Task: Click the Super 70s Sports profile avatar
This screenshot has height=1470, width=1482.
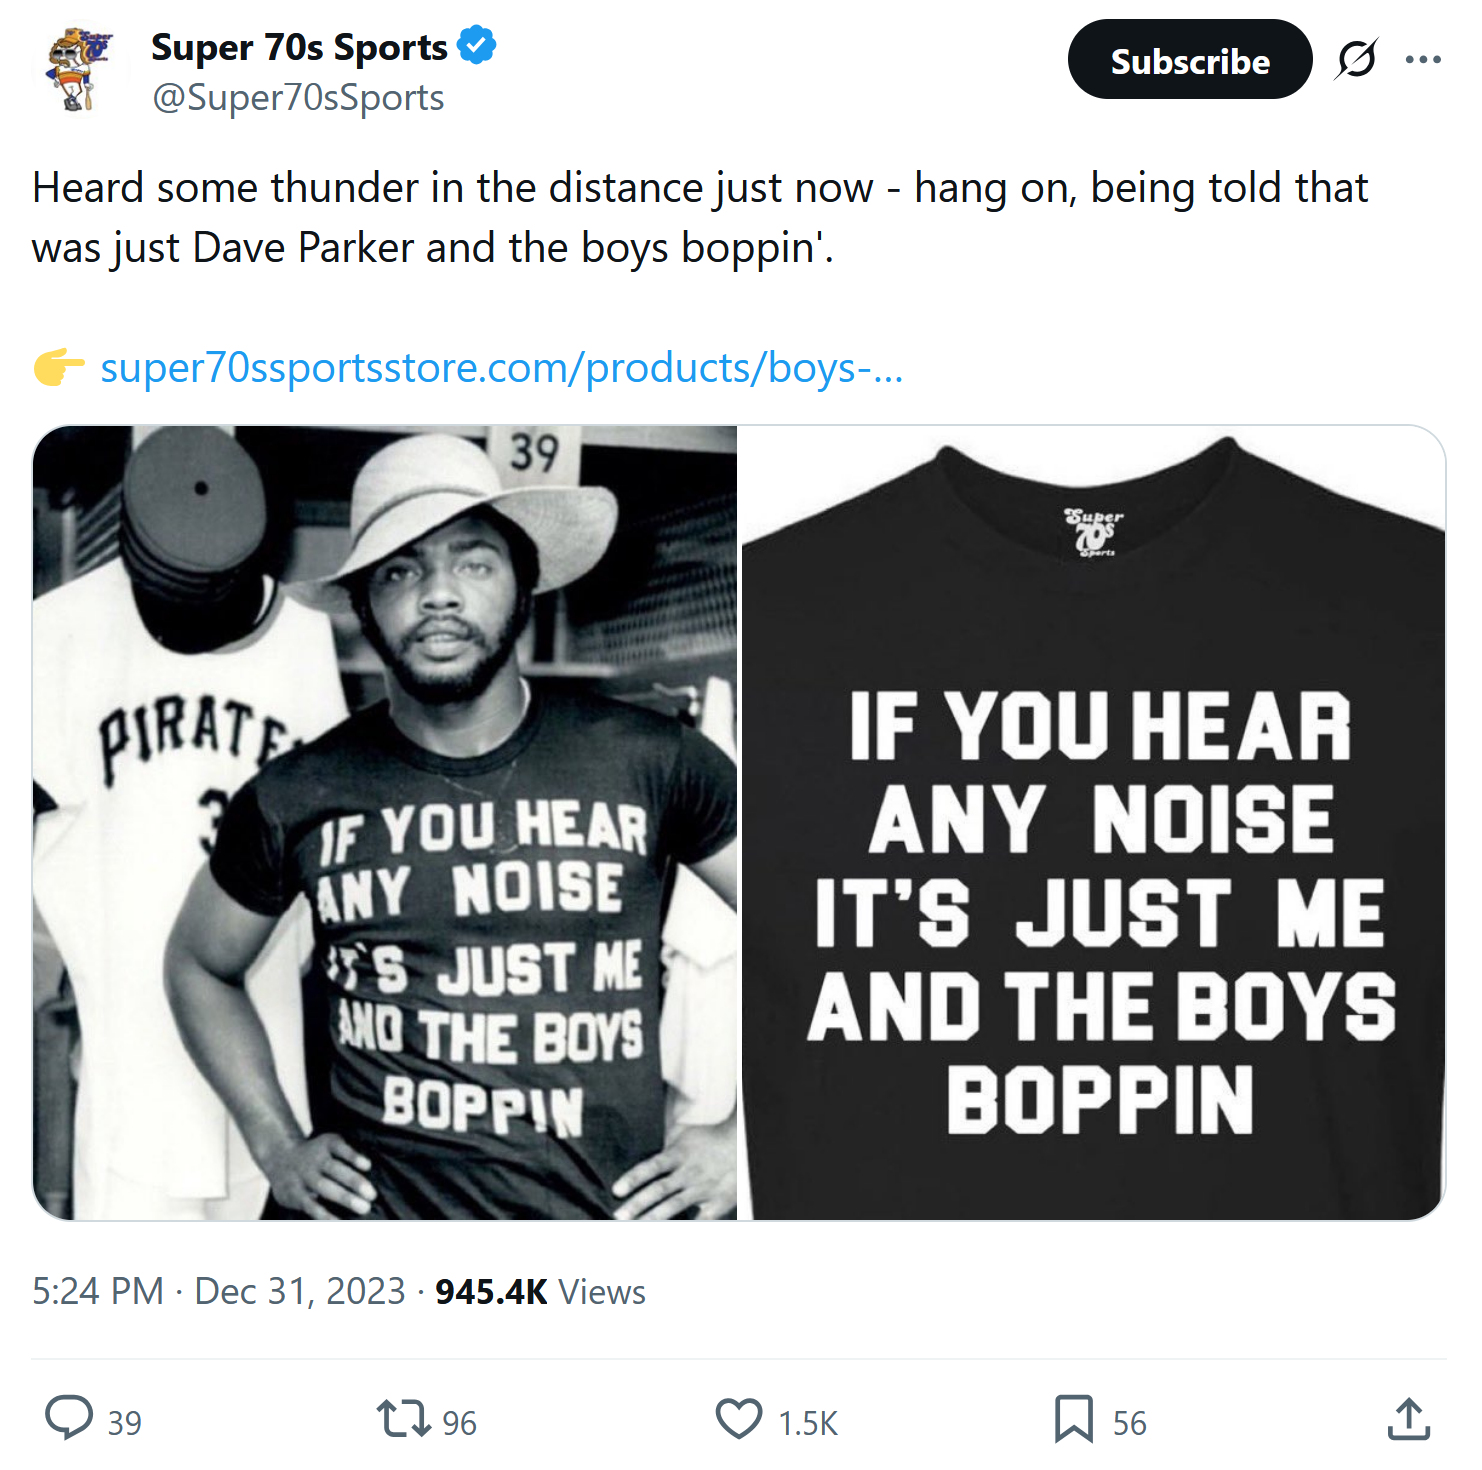Action: [78, 70]
